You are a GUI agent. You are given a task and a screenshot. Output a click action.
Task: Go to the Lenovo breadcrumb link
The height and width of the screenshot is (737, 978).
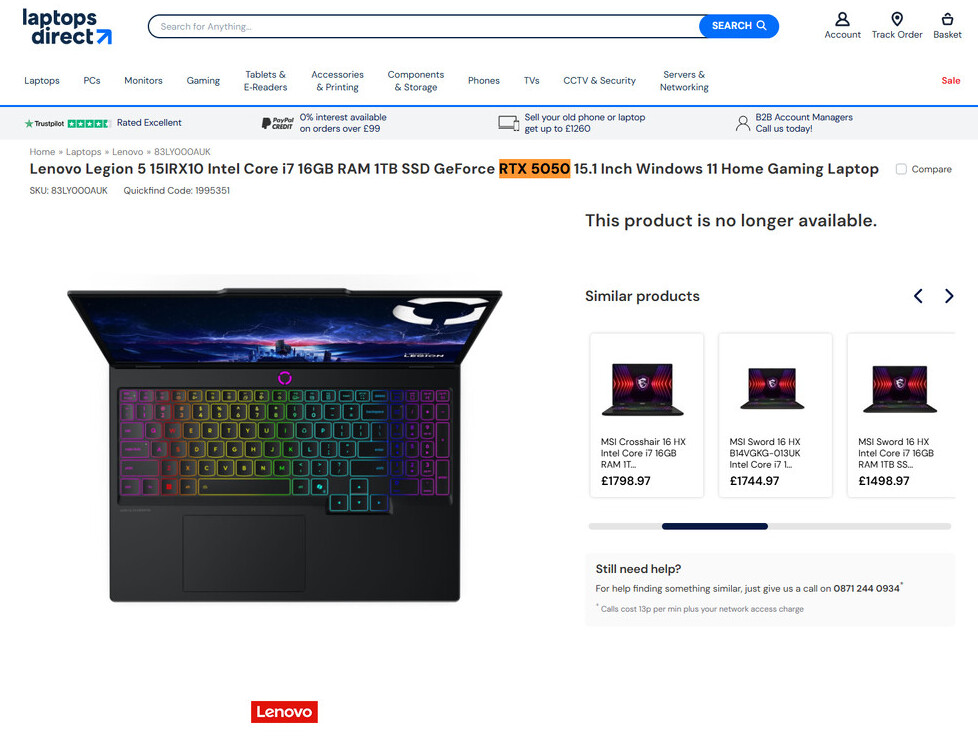click(x=127, y=152)
